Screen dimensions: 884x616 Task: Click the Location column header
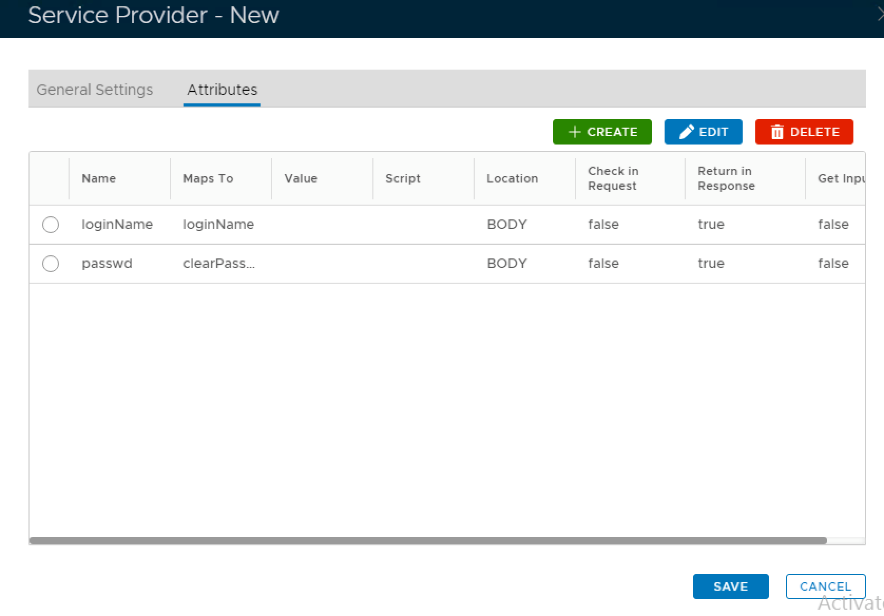(x=512, y=179)
